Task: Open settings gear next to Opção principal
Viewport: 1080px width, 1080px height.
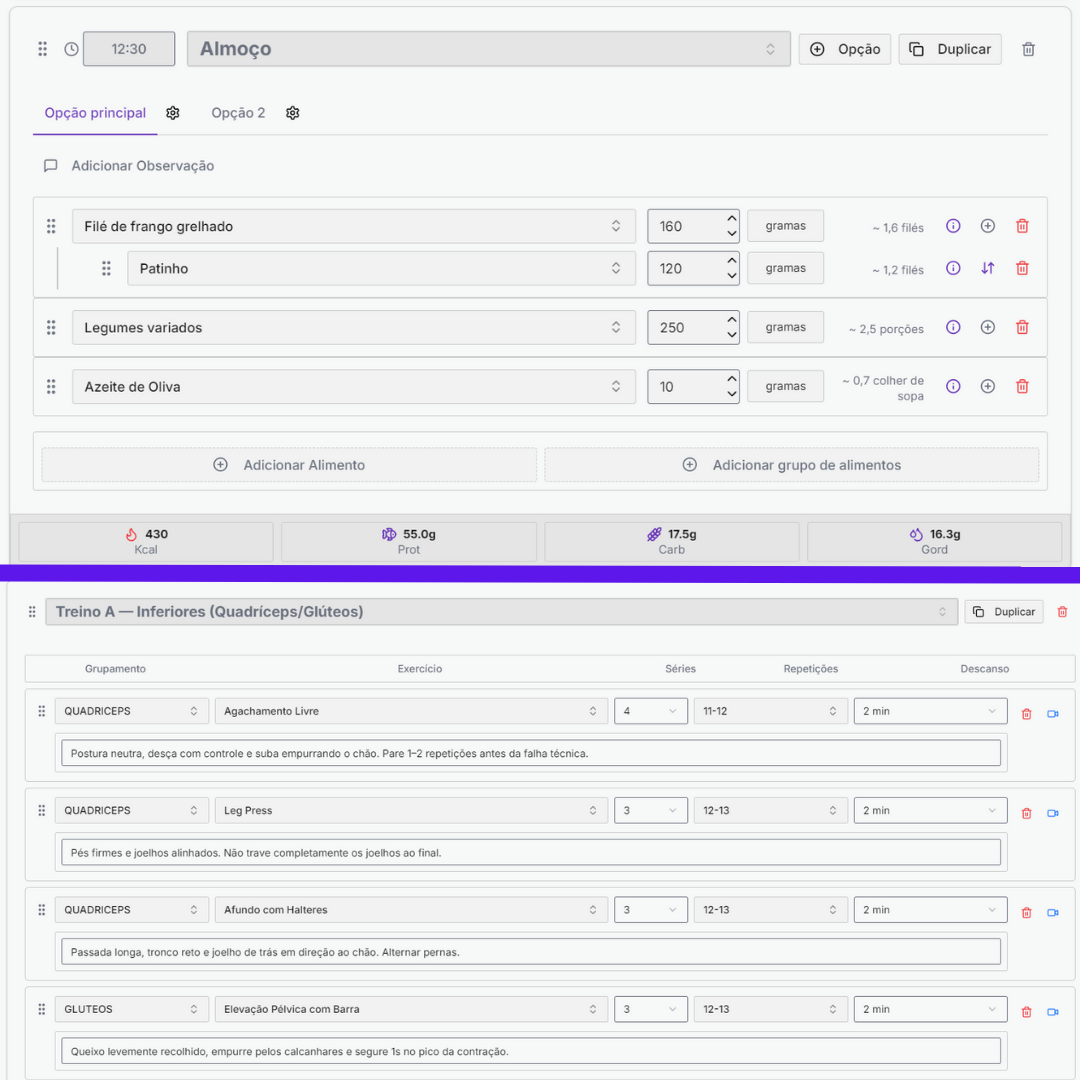Action: 173,113
